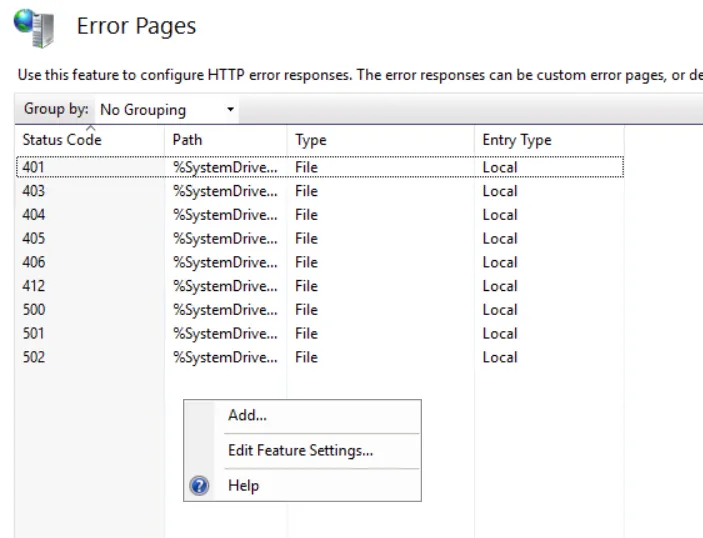The image size is (703, 538).
Task: Click the File type cell in 403 row
Action: 306,191
